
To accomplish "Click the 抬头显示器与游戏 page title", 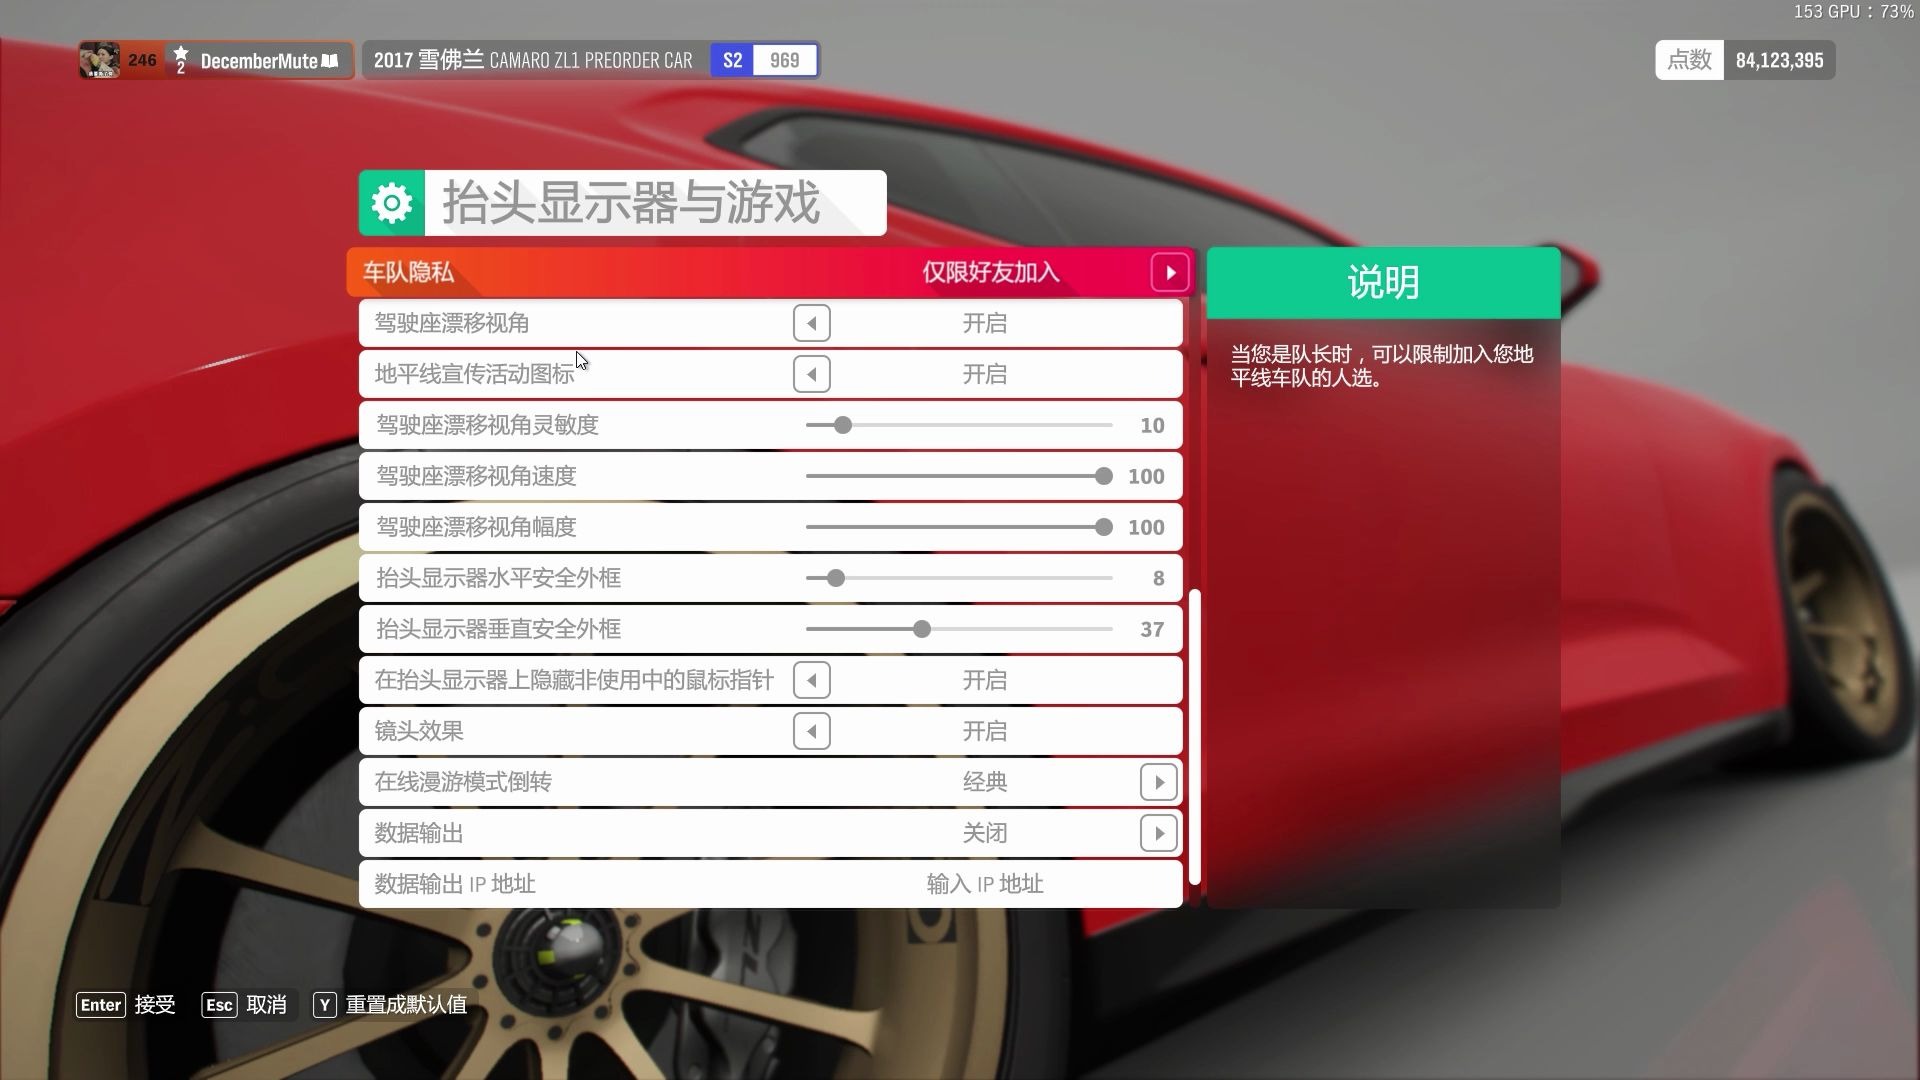I will tap(631, 203).
